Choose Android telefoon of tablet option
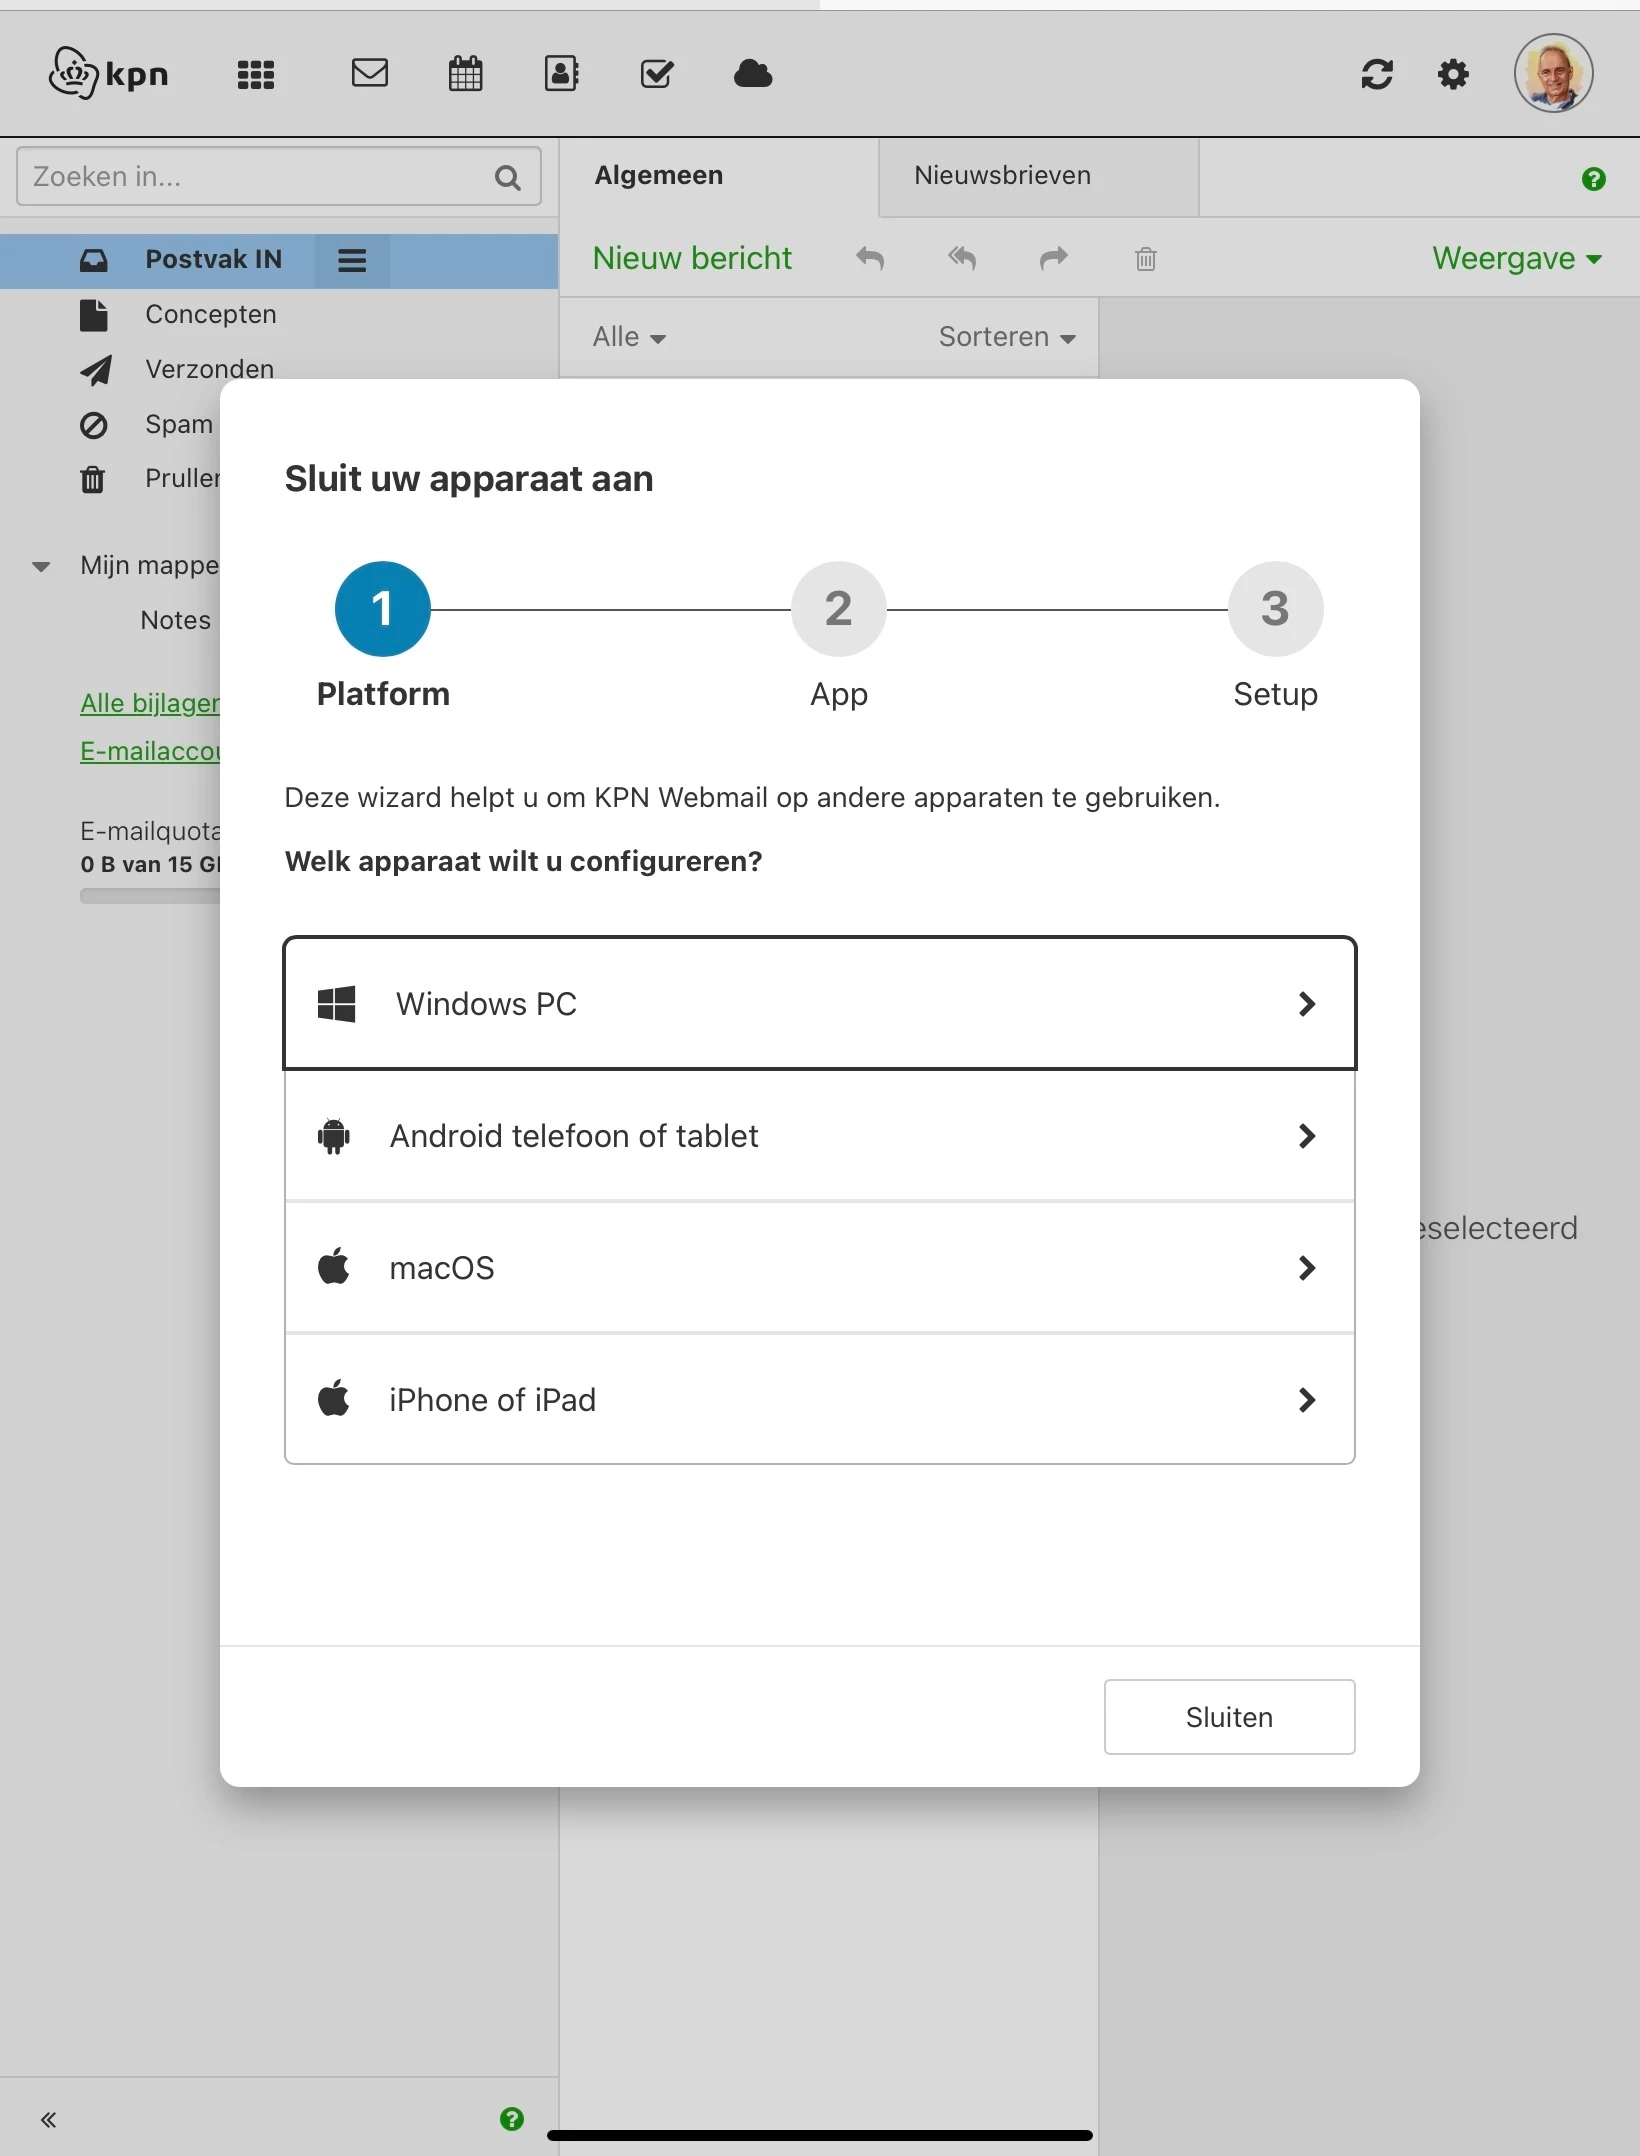This screenshot has width=1640, height=2156. (819, 1136)
